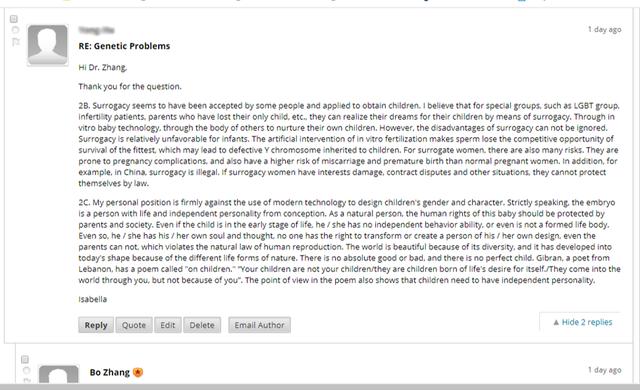
Task: Tick the select checkbox on Isabella's post
Action: coord(13,19)
